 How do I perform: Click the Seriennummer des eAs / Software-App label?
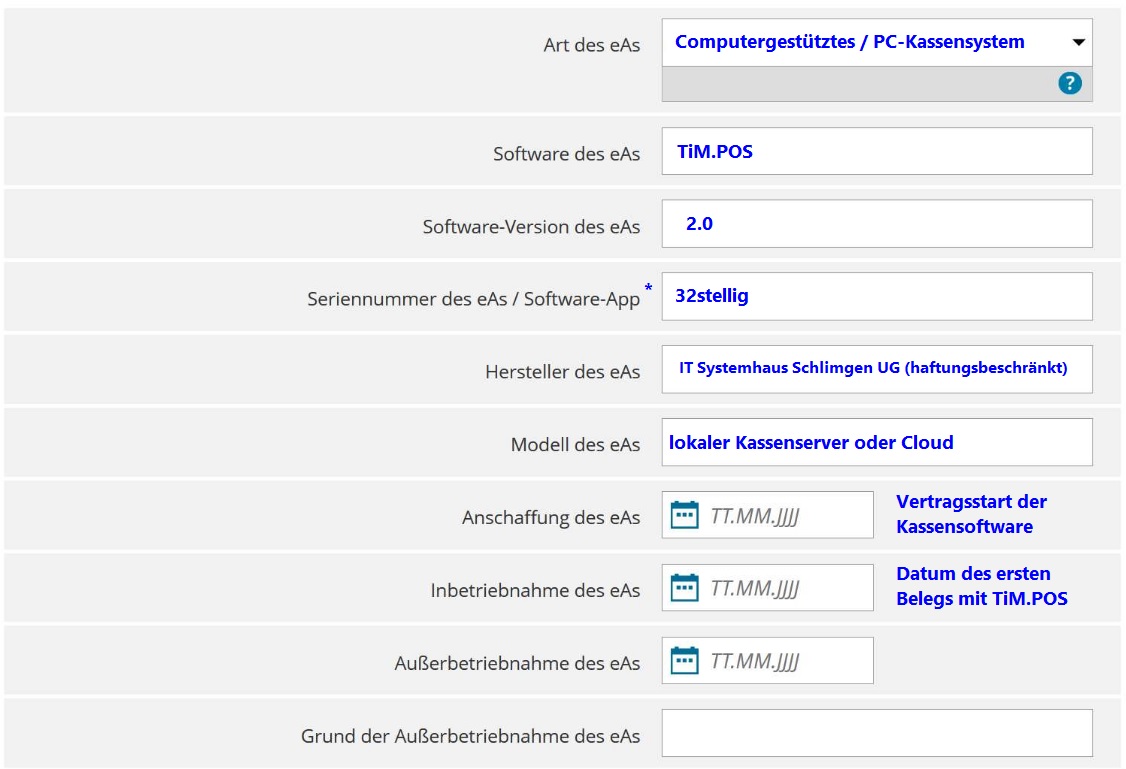coord(473,299)
